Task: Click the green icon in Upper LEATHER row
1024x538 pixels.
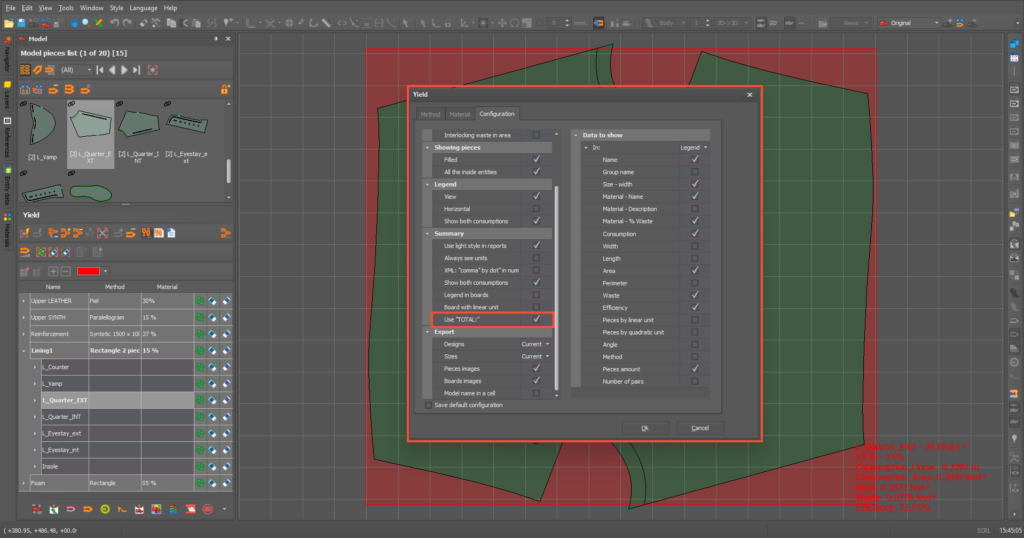Action: pos(199,301)
